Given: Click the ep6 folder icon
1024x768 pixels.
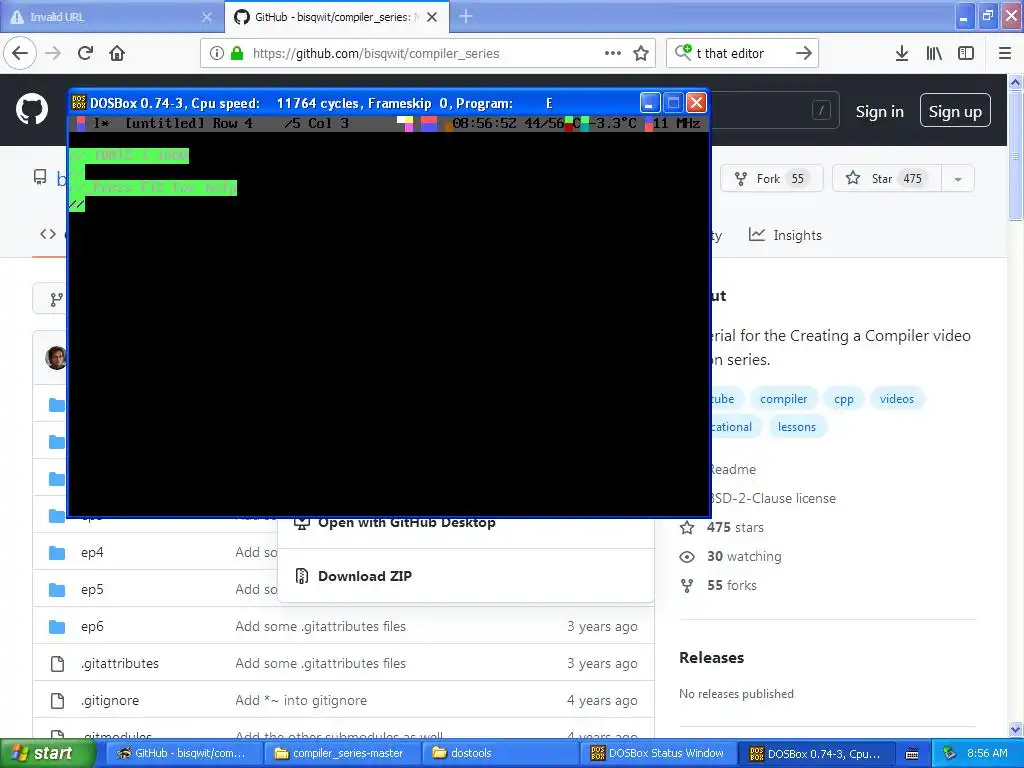Looking at the screenshot, I should coord(57,627).
